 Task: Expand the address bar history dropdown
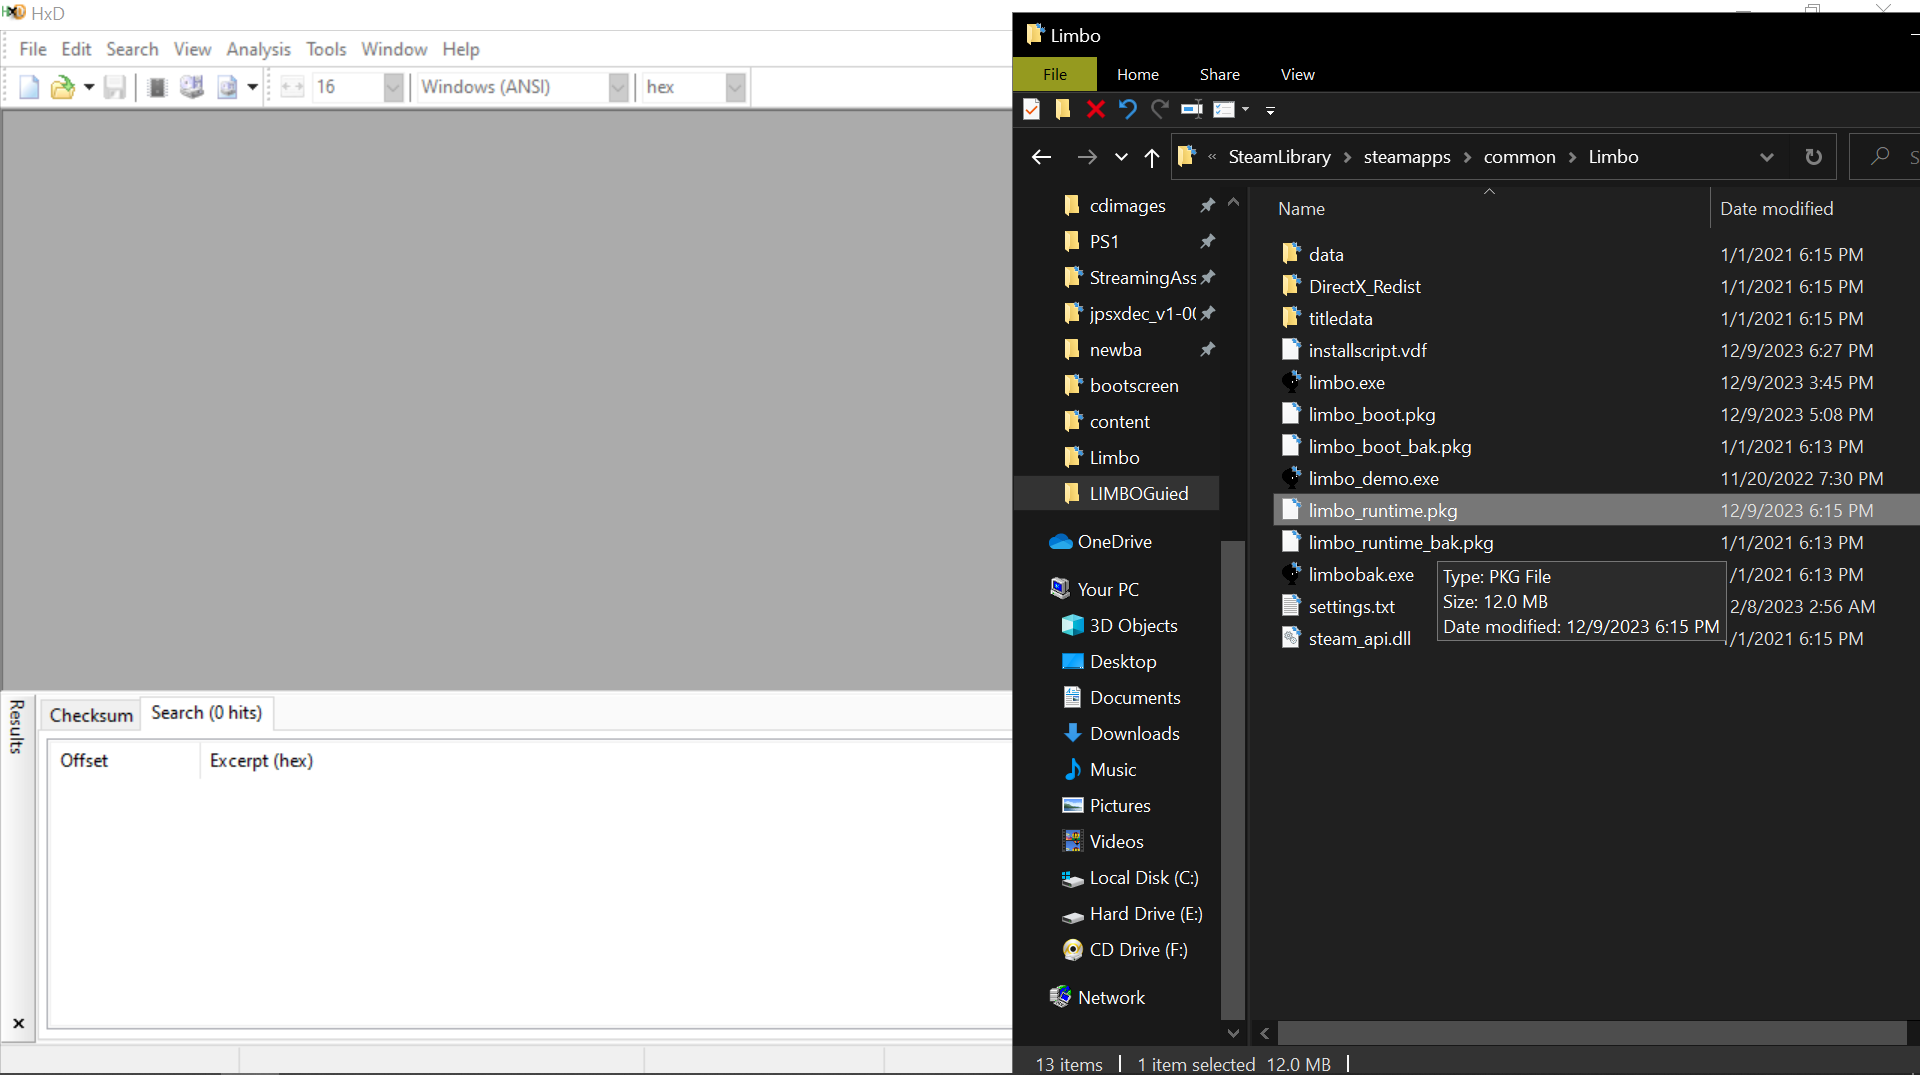click(1767, 157)
